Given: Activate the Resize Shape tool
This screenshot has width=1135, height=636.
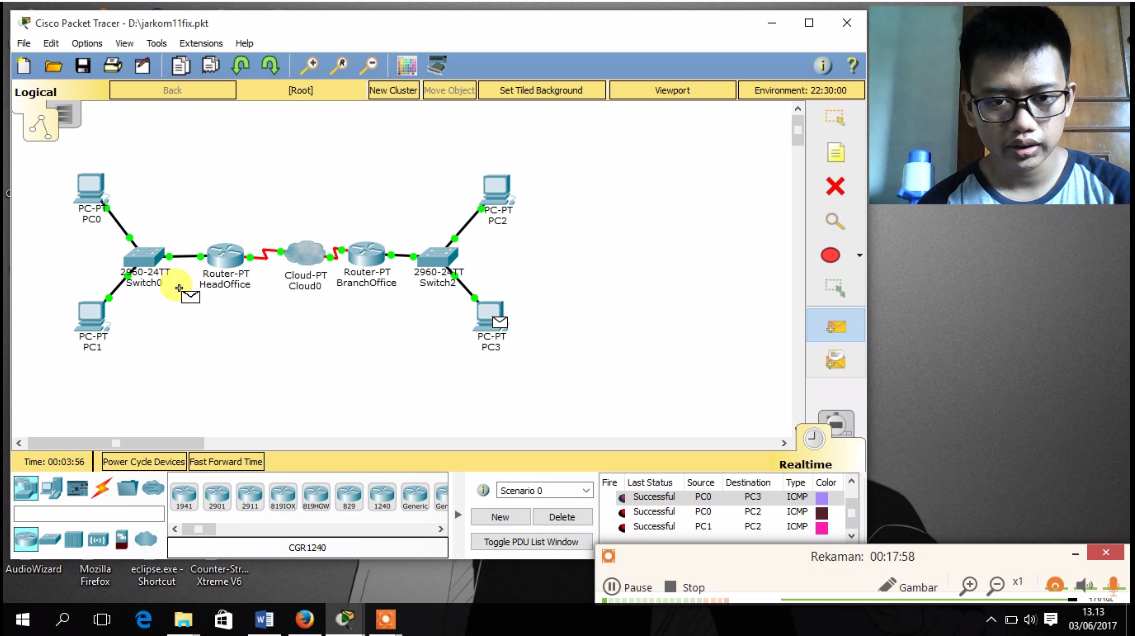Looking at the screenshot, I should coord(835,289).
